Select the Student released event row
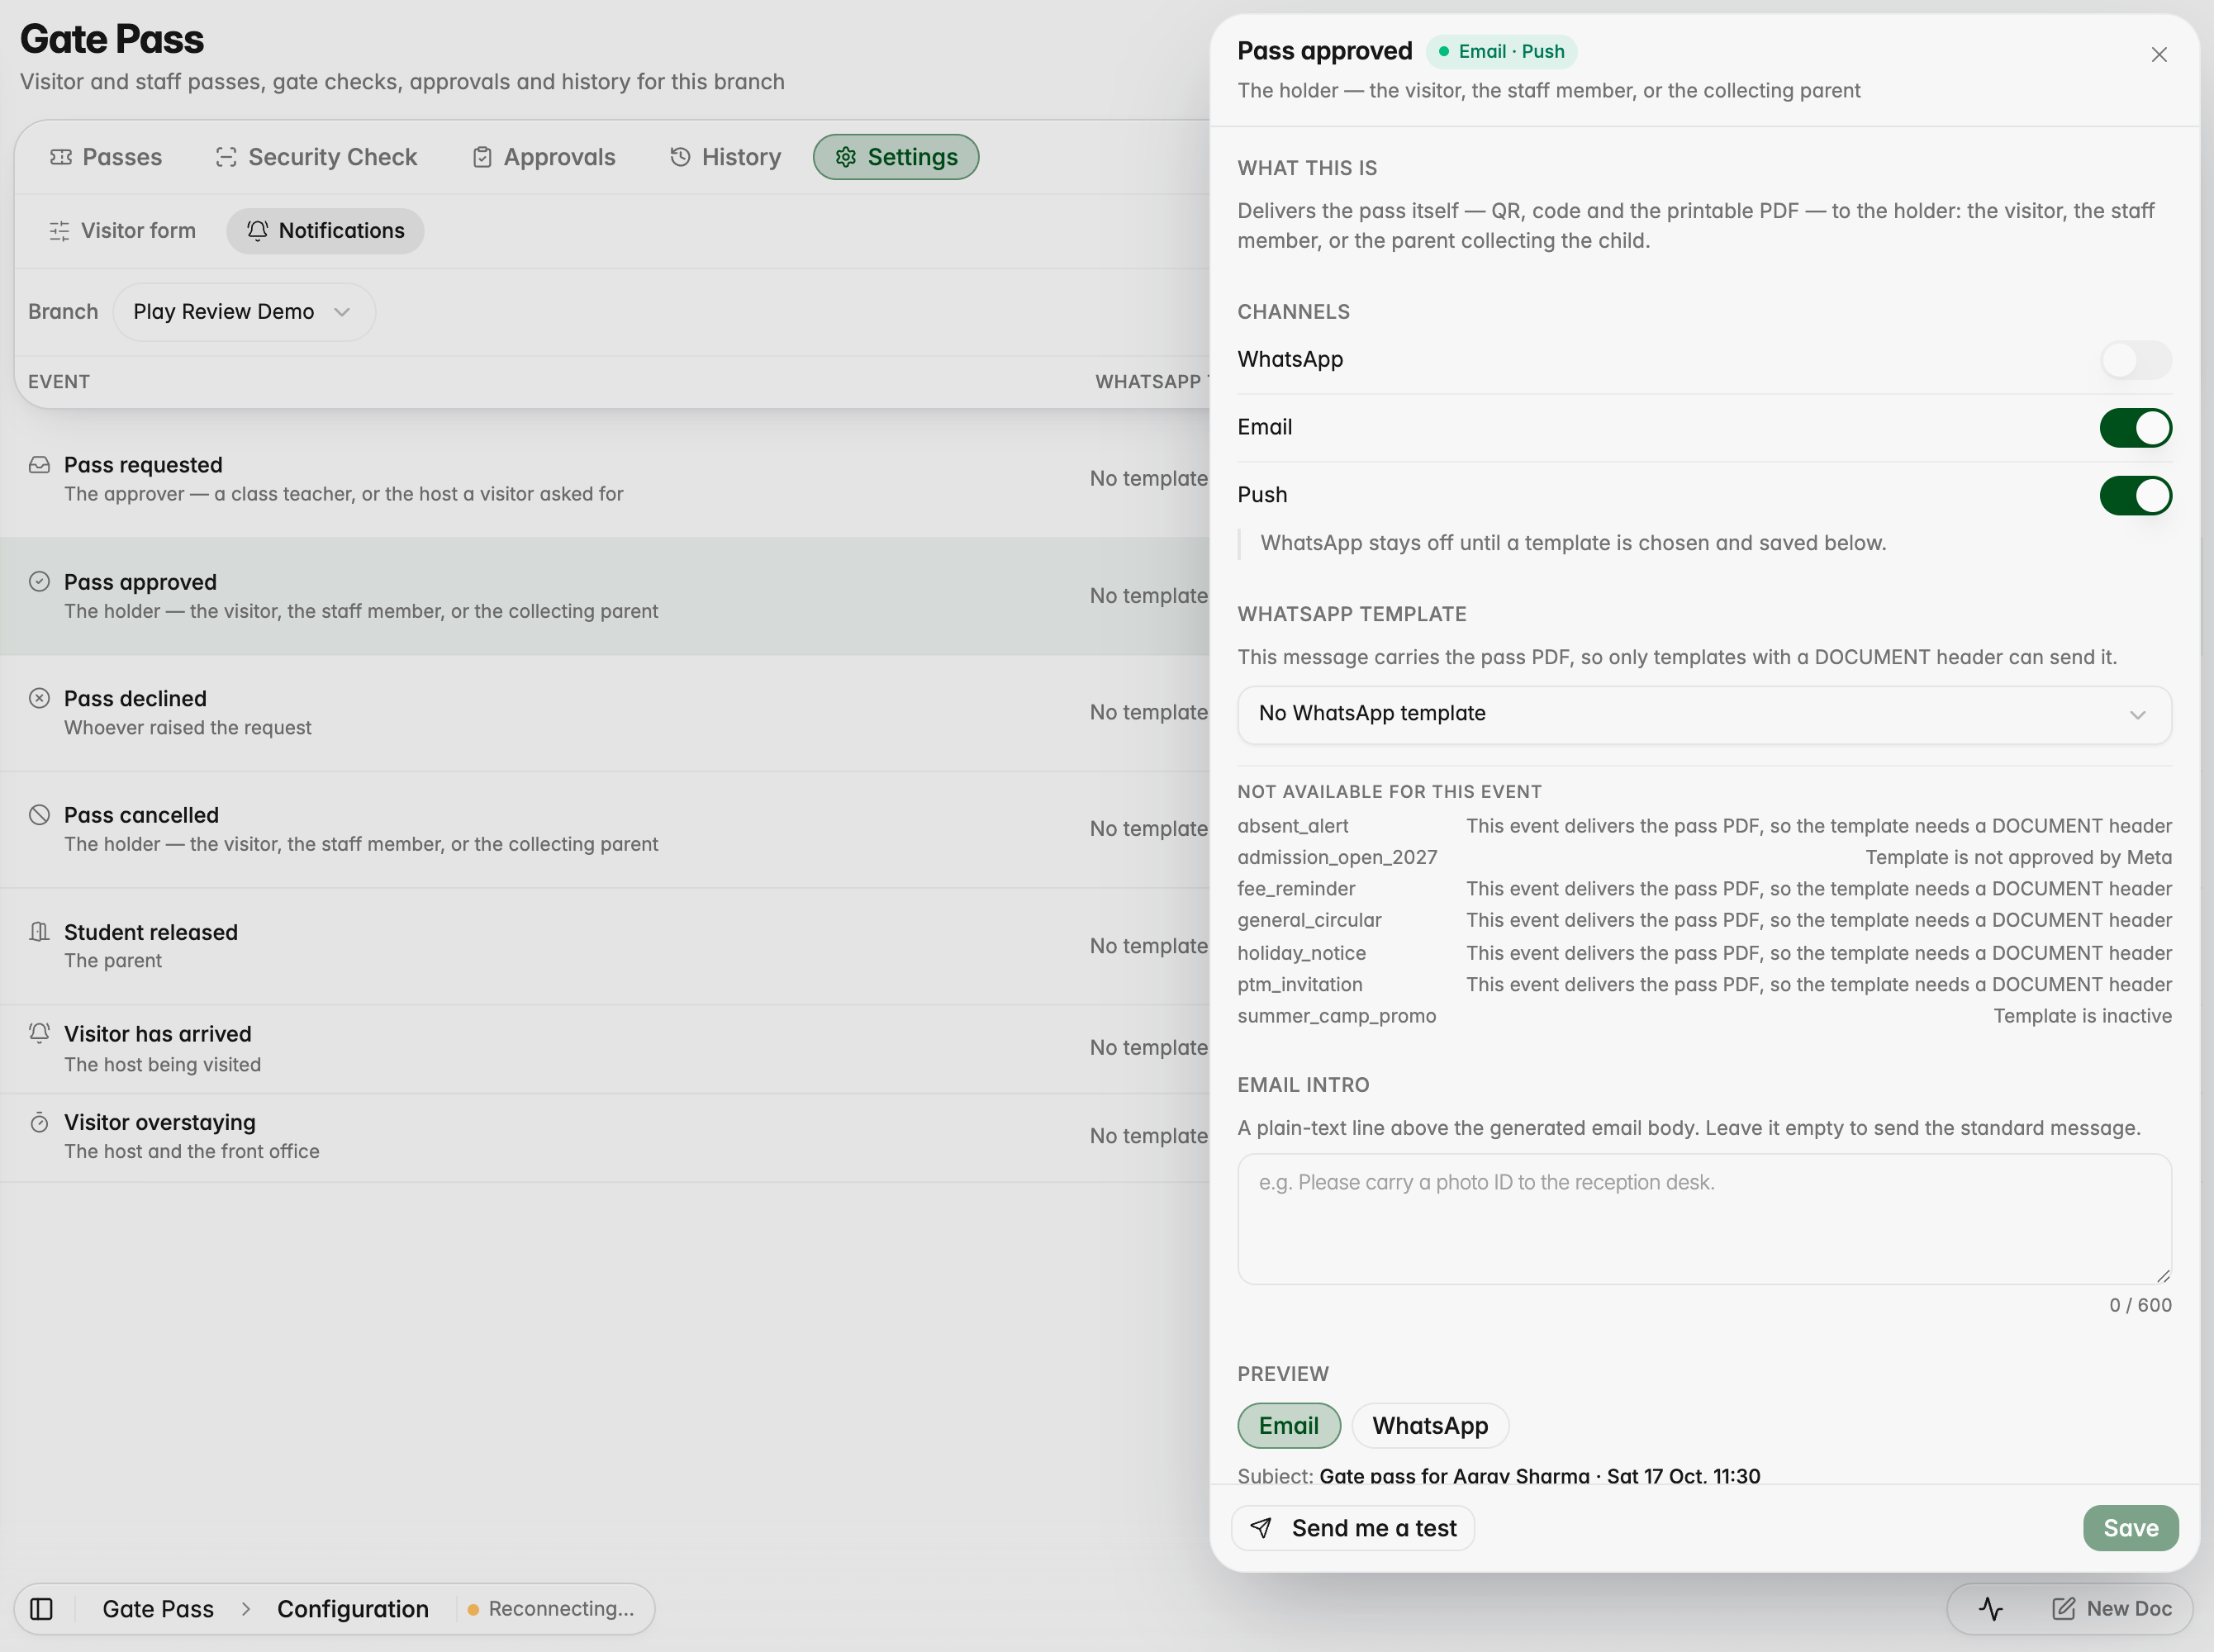 605,946
